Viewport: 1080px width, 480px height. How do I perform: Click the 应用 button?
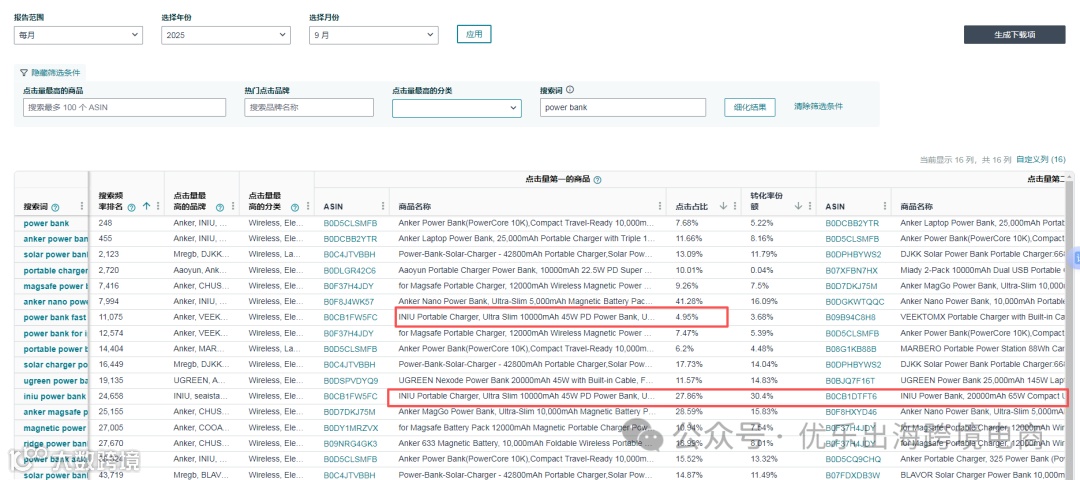tap(474, 34)
